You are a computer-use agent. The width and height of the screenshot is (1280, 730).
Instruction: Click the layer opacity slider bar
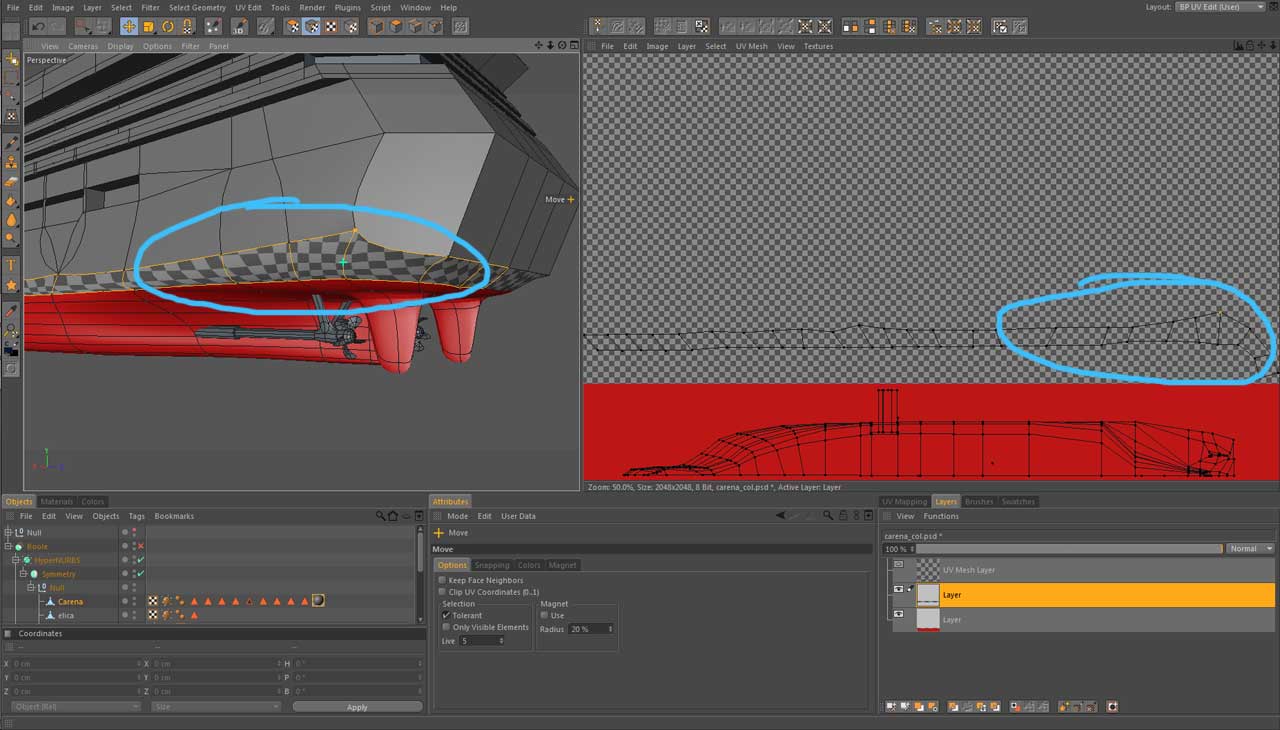pyautogui.click(x=1067, y=549)
